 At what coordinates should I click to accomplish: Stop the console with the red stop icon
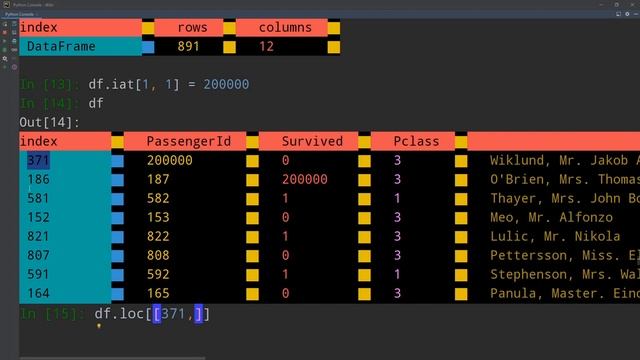(4, 33)
